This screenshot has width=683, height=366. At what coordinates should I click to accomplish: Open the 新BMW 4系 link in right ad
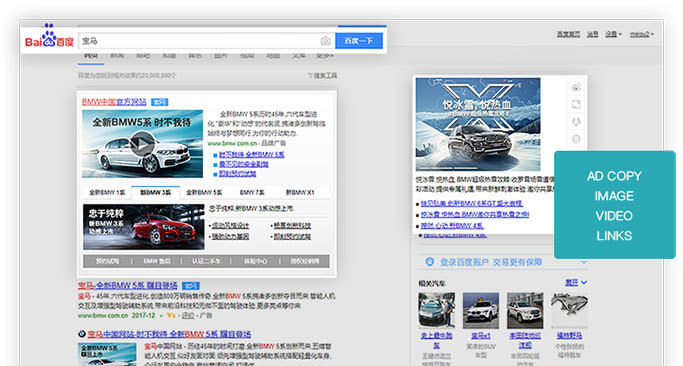click(x=452, y=226)
